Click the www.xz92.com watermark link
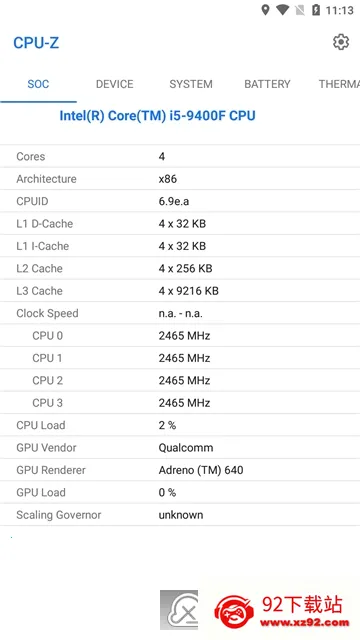Screen dimensions: 360x640 click(305, 623)
